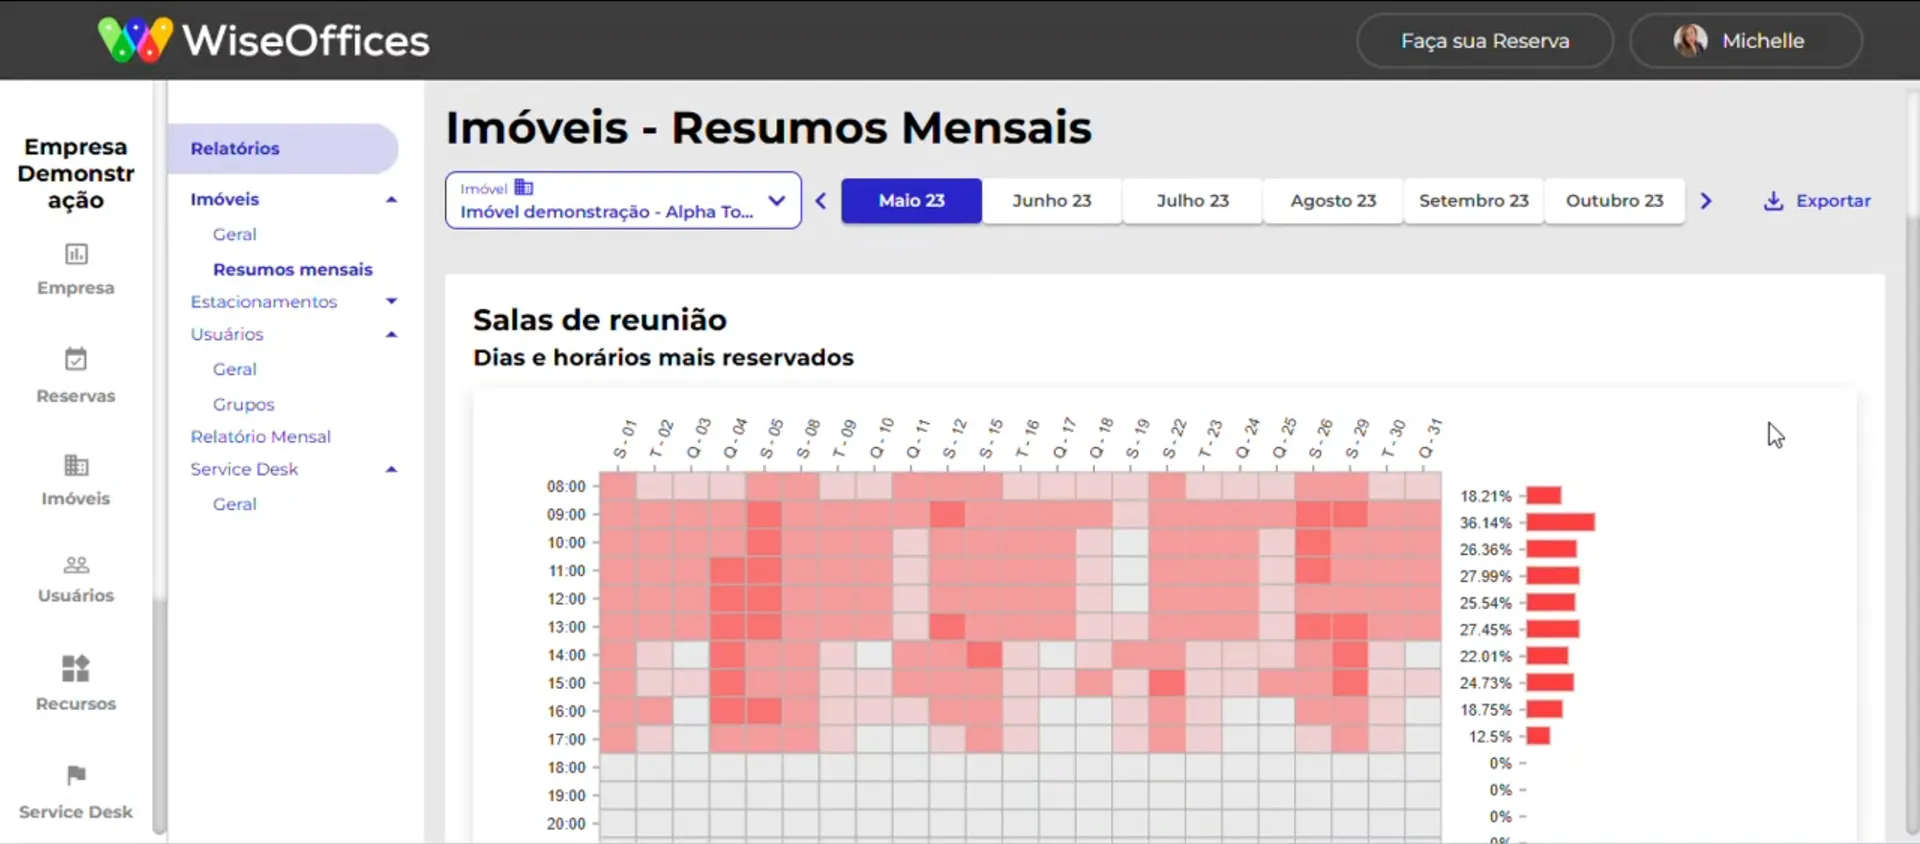This screenshot has width=1920, height=844.
Task: Click the 18.21% bar for 08:00
Action: tap(1543, 495)
